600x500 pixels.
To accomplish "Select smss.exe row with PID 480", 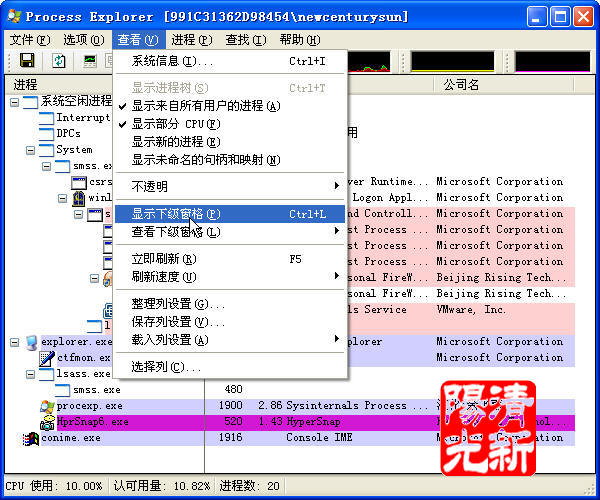I will click(x=290, y=390).
